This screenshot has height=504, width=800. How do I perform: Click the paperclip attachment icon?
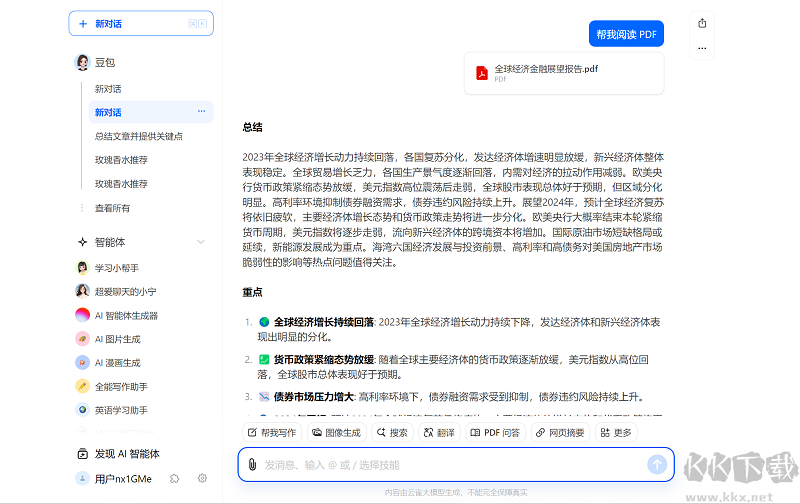(253, 464)
